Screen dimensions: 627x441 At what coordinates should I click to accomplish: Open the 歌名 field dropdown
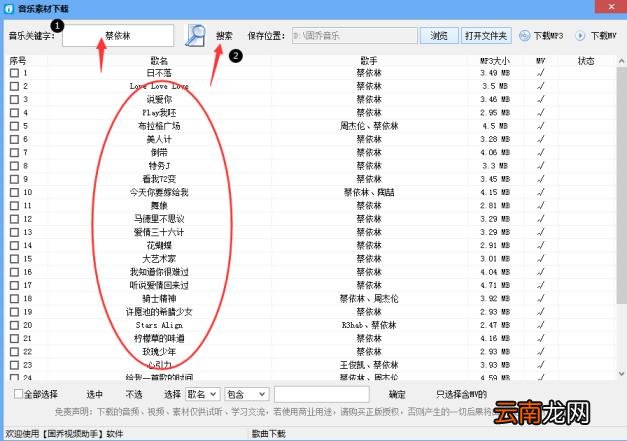coord(202,394)
